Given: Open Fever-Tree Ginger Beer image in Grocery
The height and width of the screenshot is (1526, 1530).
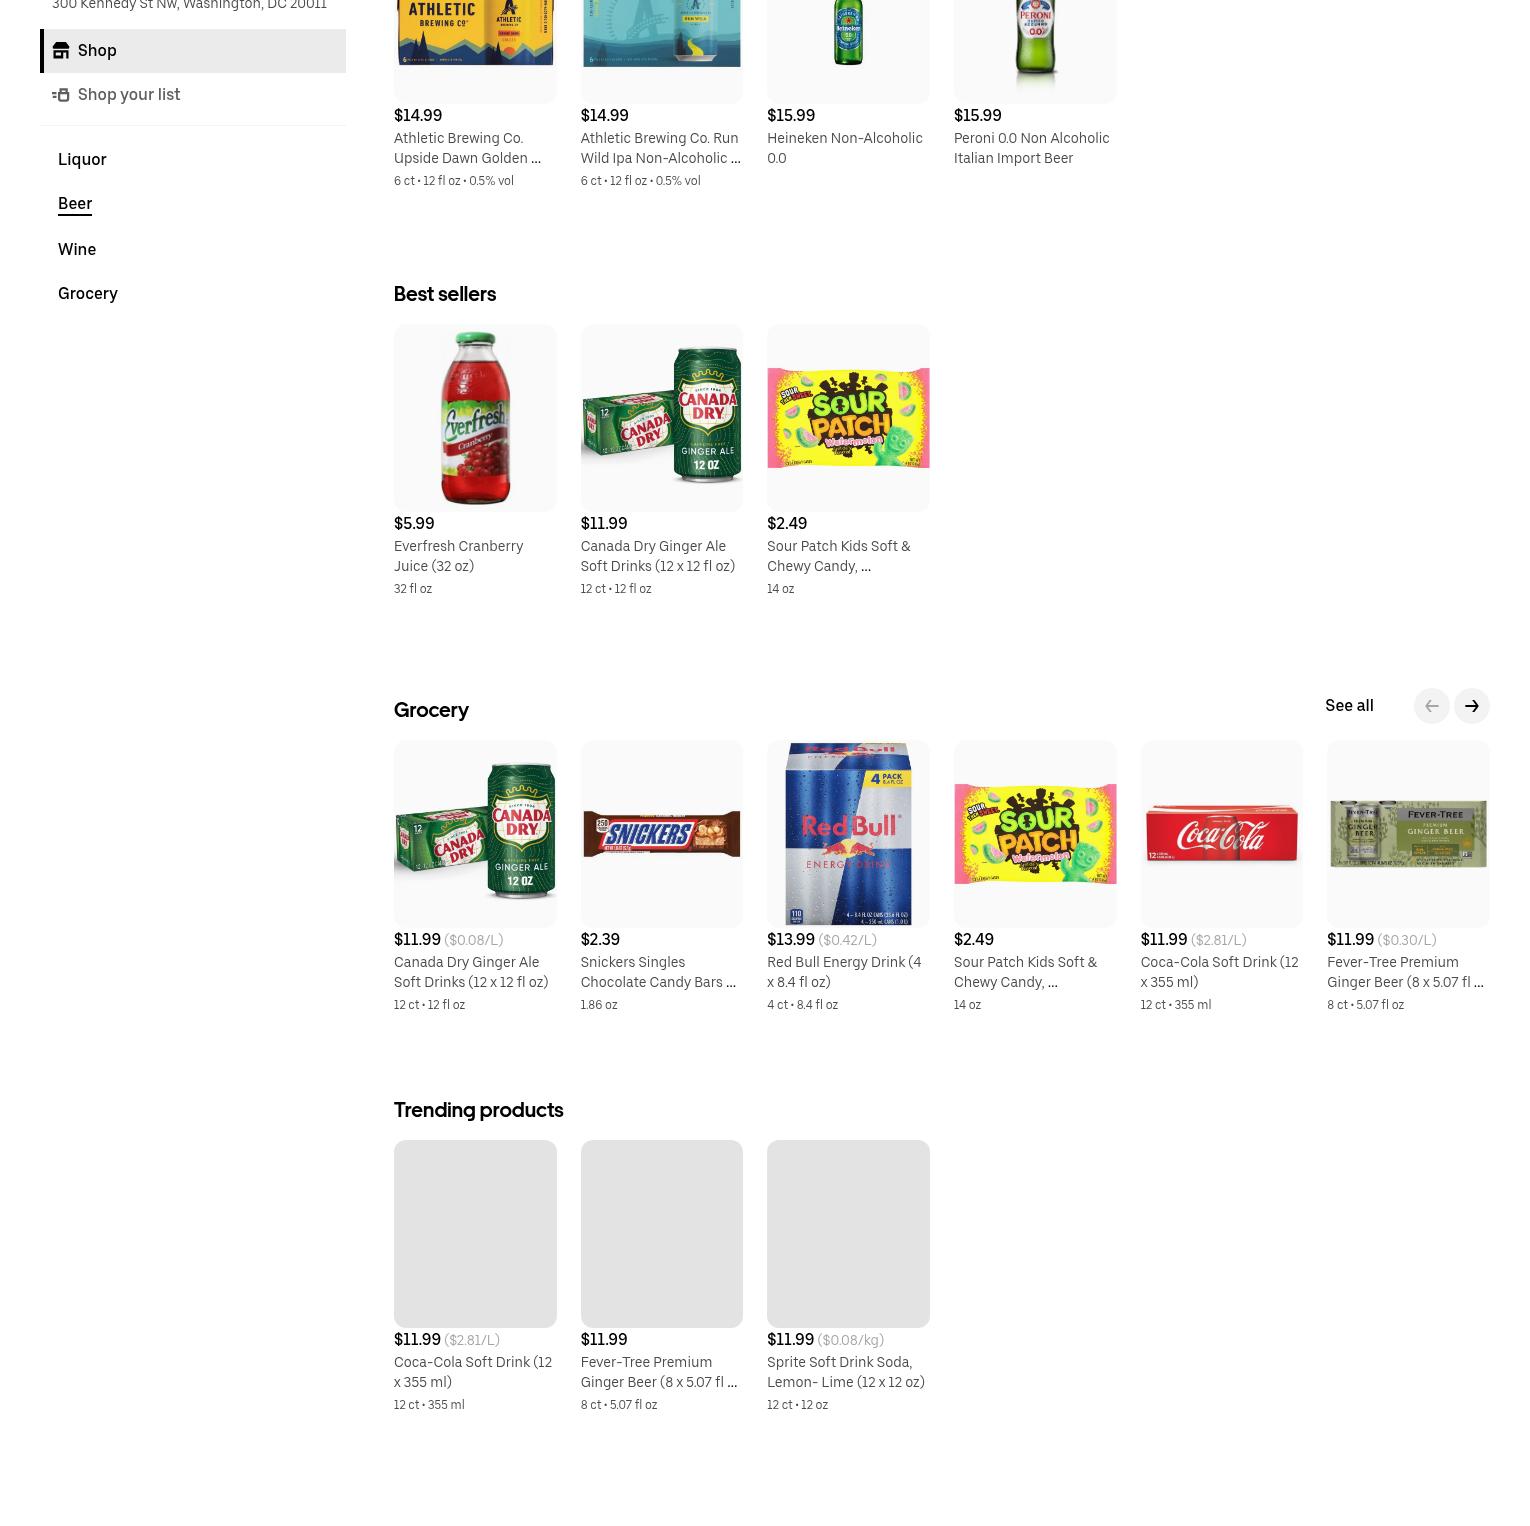Looking at the screenshot, I should 1408,834.
